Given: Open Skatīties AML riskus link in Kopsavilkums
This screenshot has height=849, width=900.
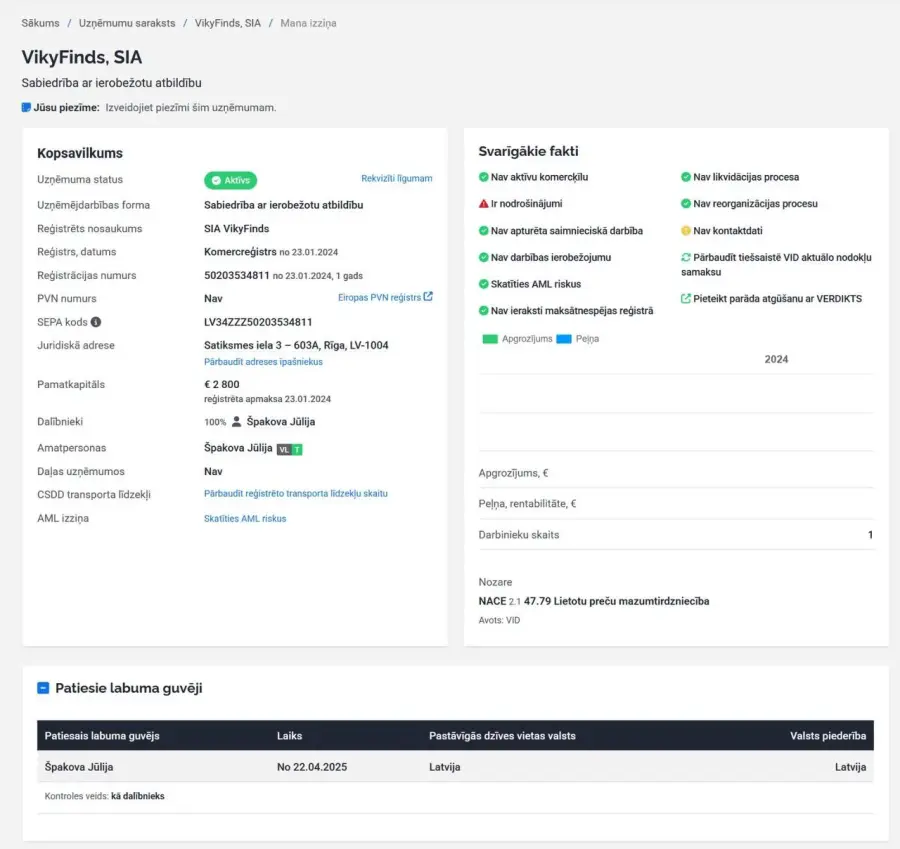Looking at the screenshot, I should (x=245, y=518).
